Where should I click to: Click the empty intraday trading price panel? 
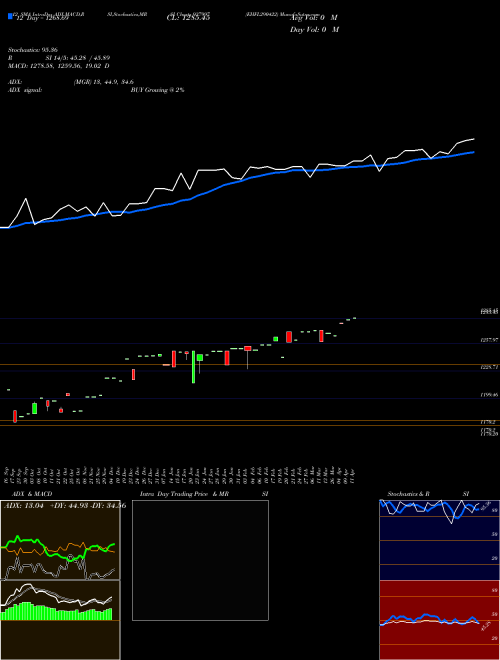click(200, 560)
